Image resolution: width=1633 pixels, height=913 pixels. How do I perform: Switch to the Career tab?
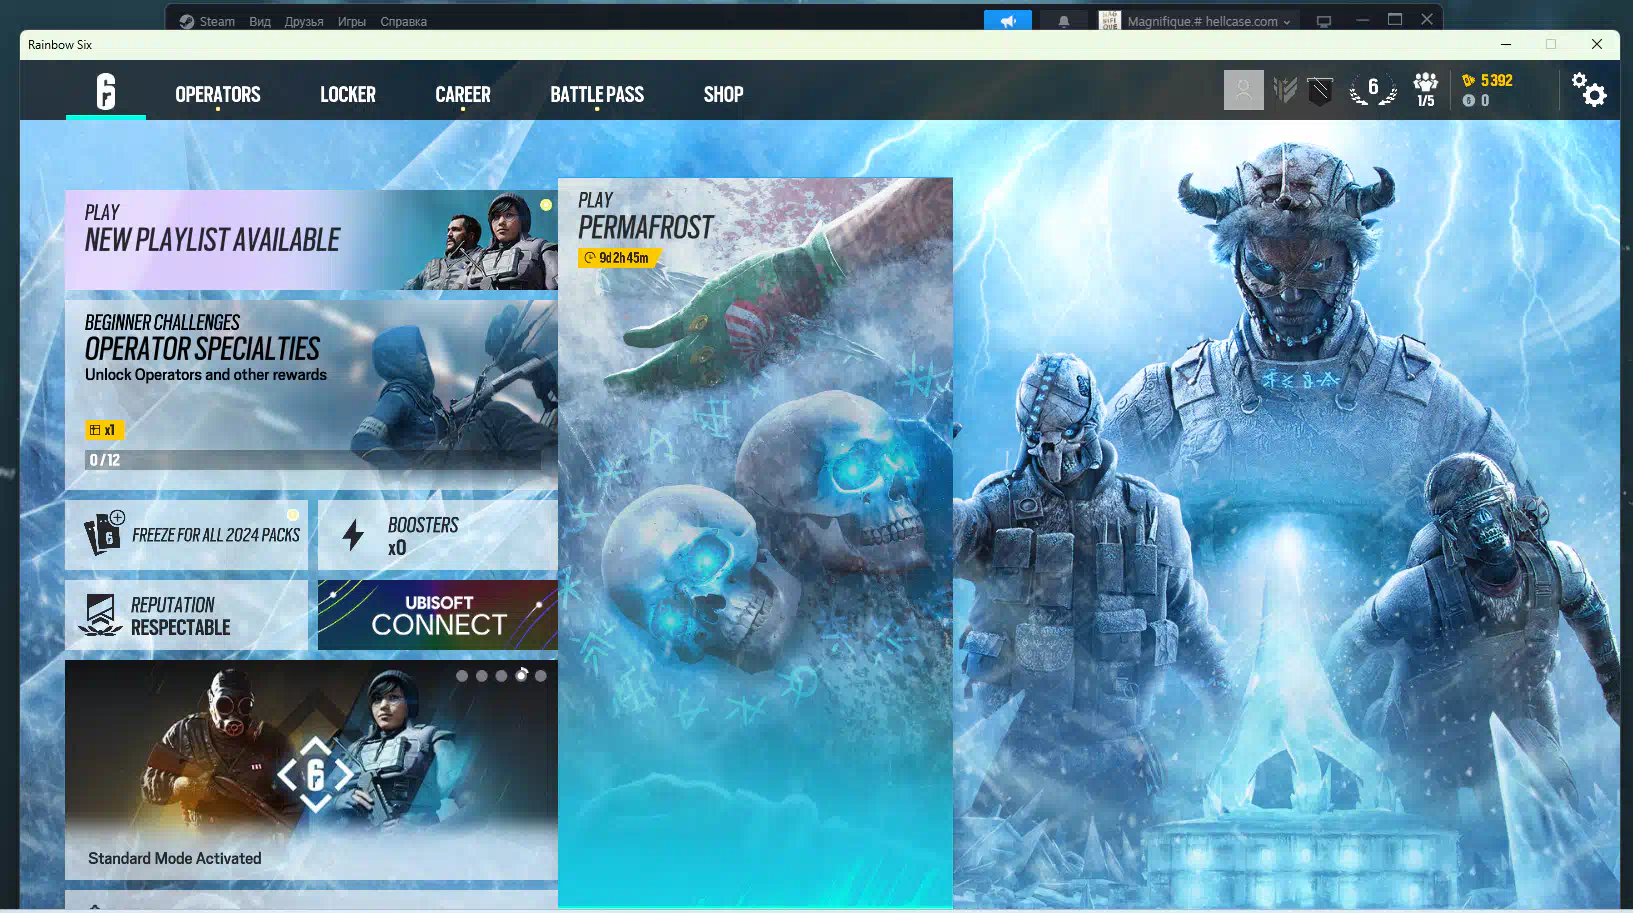click(463, 94)
